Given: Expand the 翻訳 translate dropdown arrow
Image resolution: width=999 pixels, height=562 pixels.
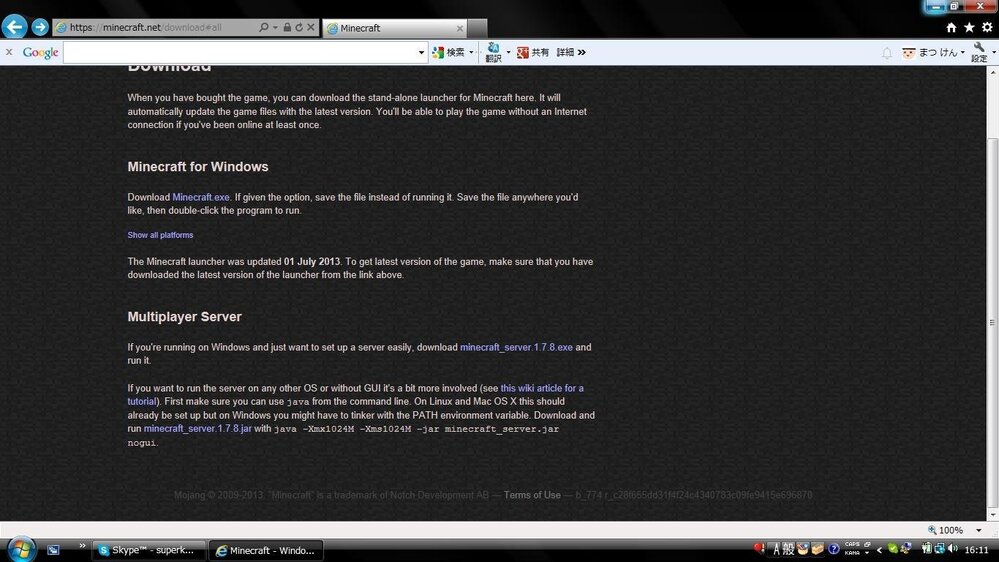Looking at the screenshot, I should [x=508, y=52].
